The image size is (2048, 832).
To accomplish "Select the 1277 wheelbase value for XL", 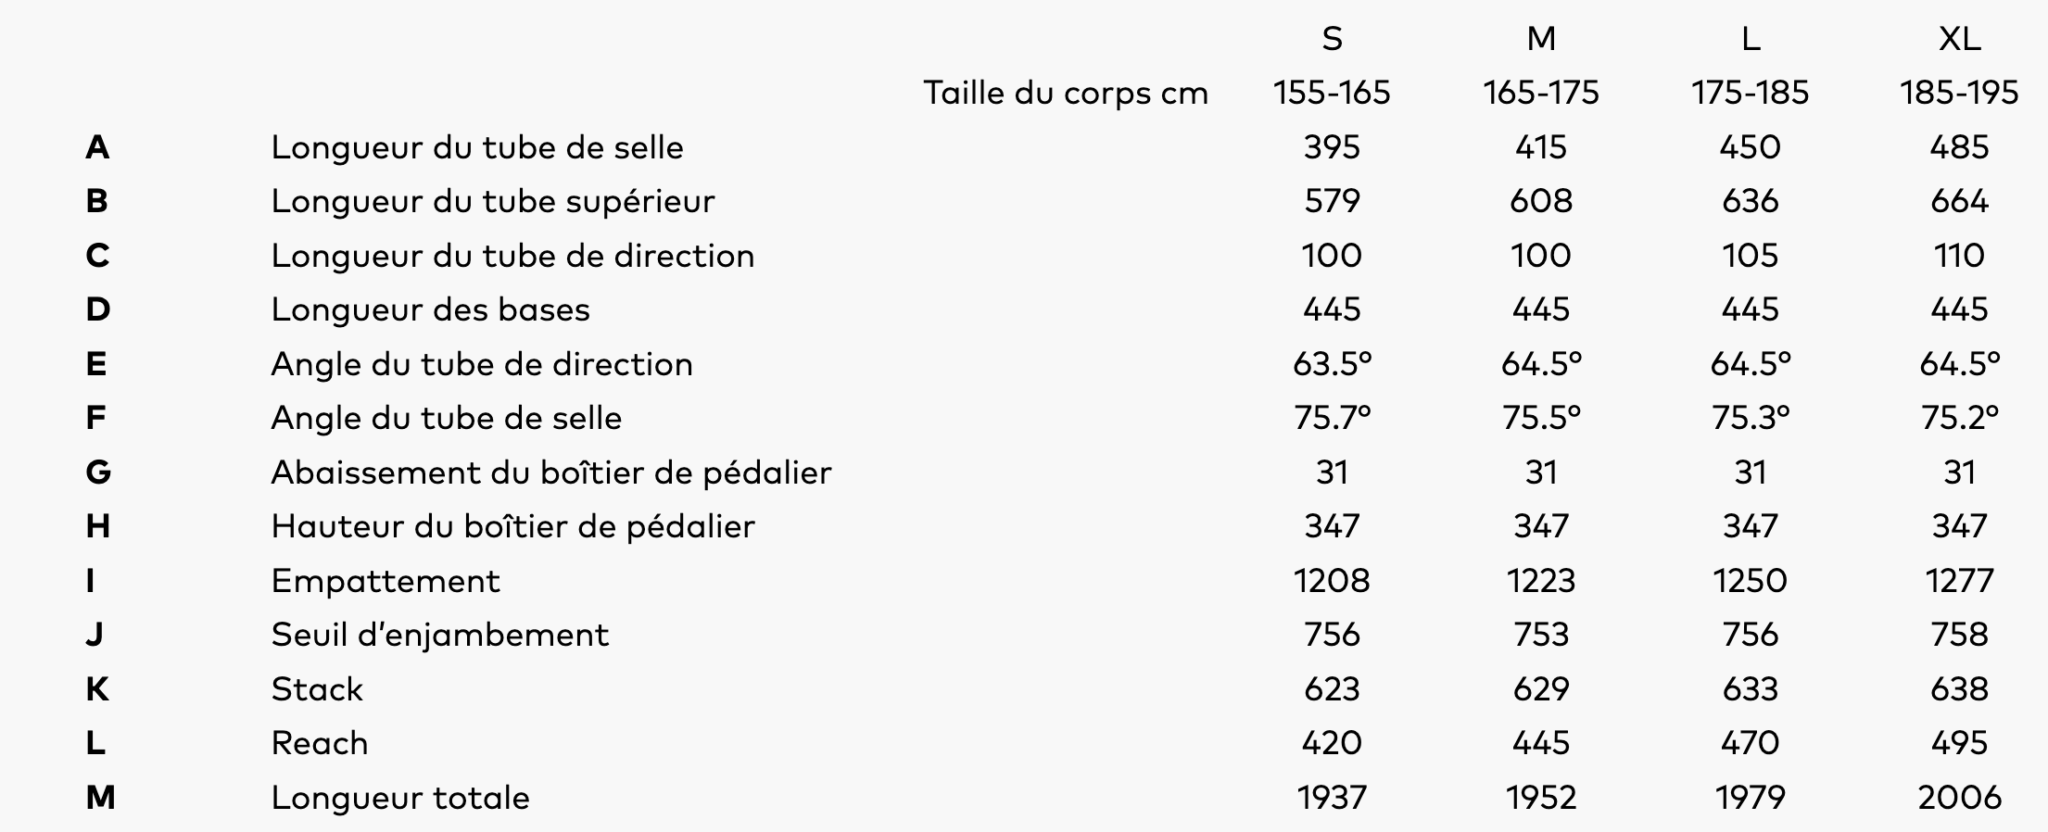I will (x=1959, y=581).
